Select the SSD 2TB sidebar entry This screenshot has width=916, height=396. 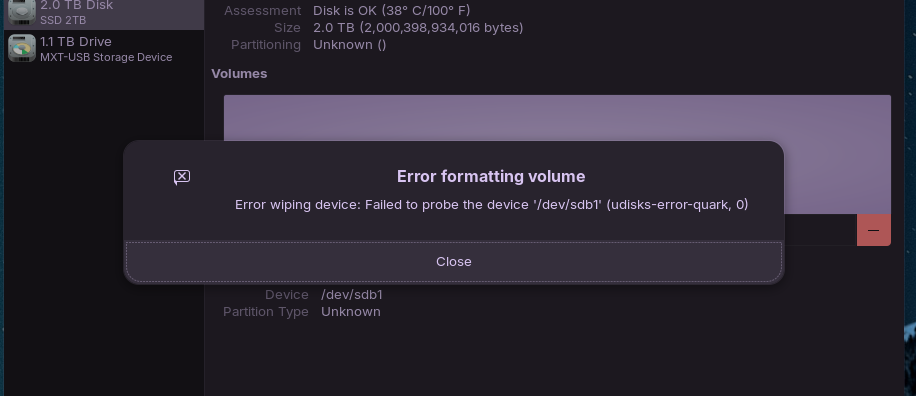(x=104, y=13)
